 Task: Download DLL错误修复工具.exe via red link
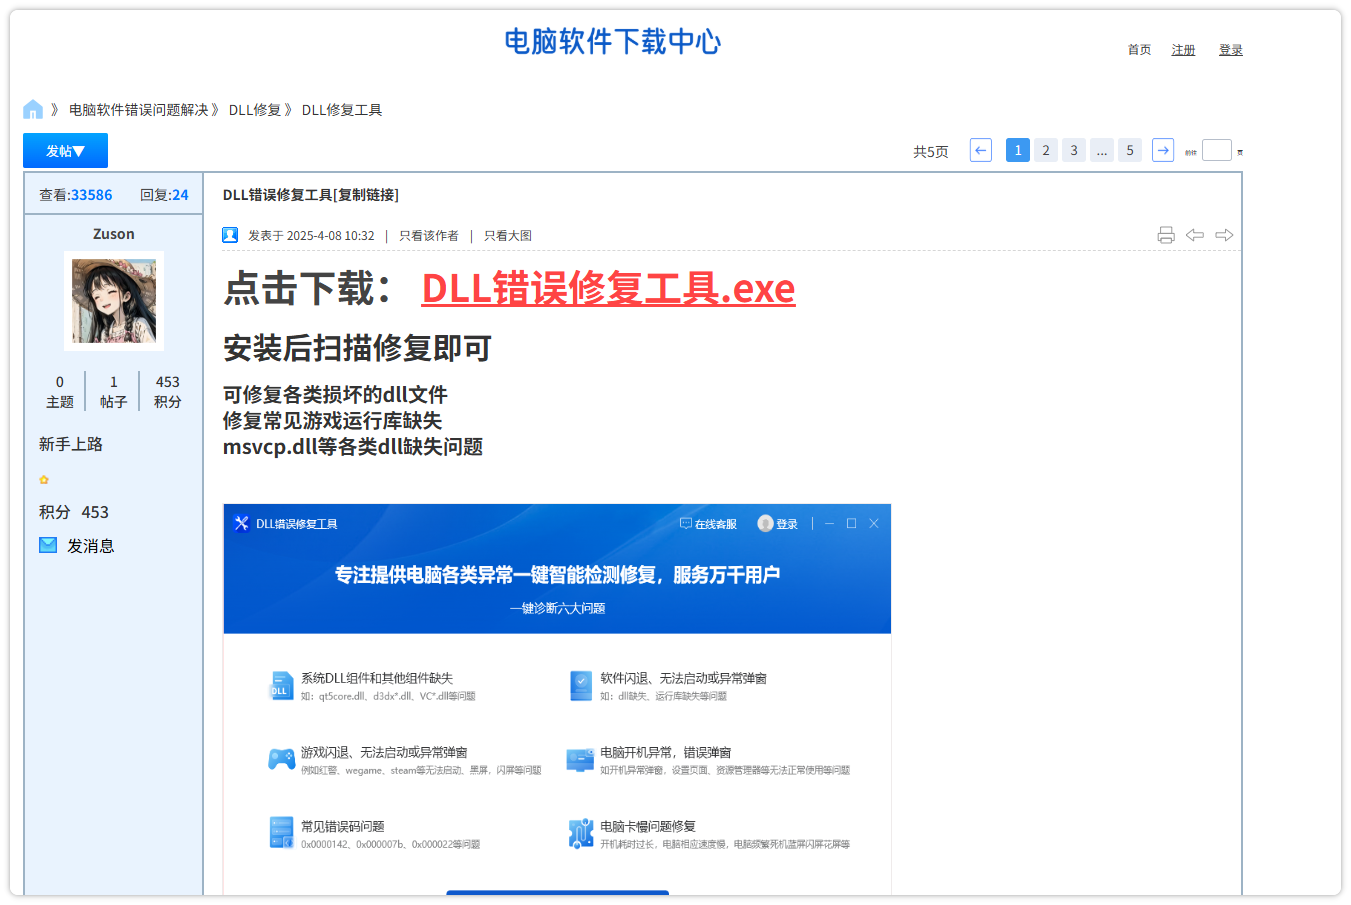coord(607,289)
